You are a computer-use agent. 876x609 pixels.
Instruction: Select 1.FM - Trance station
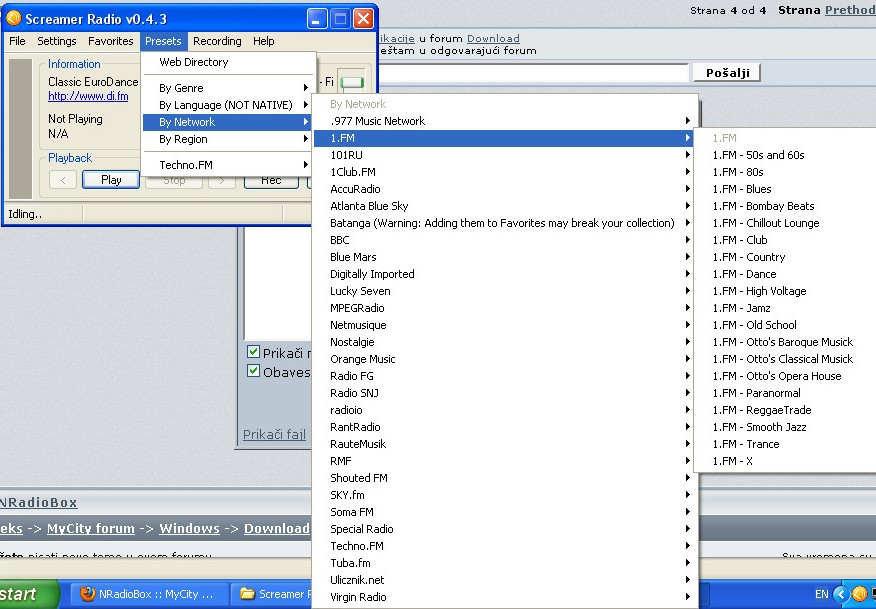(x=785, y=444)
